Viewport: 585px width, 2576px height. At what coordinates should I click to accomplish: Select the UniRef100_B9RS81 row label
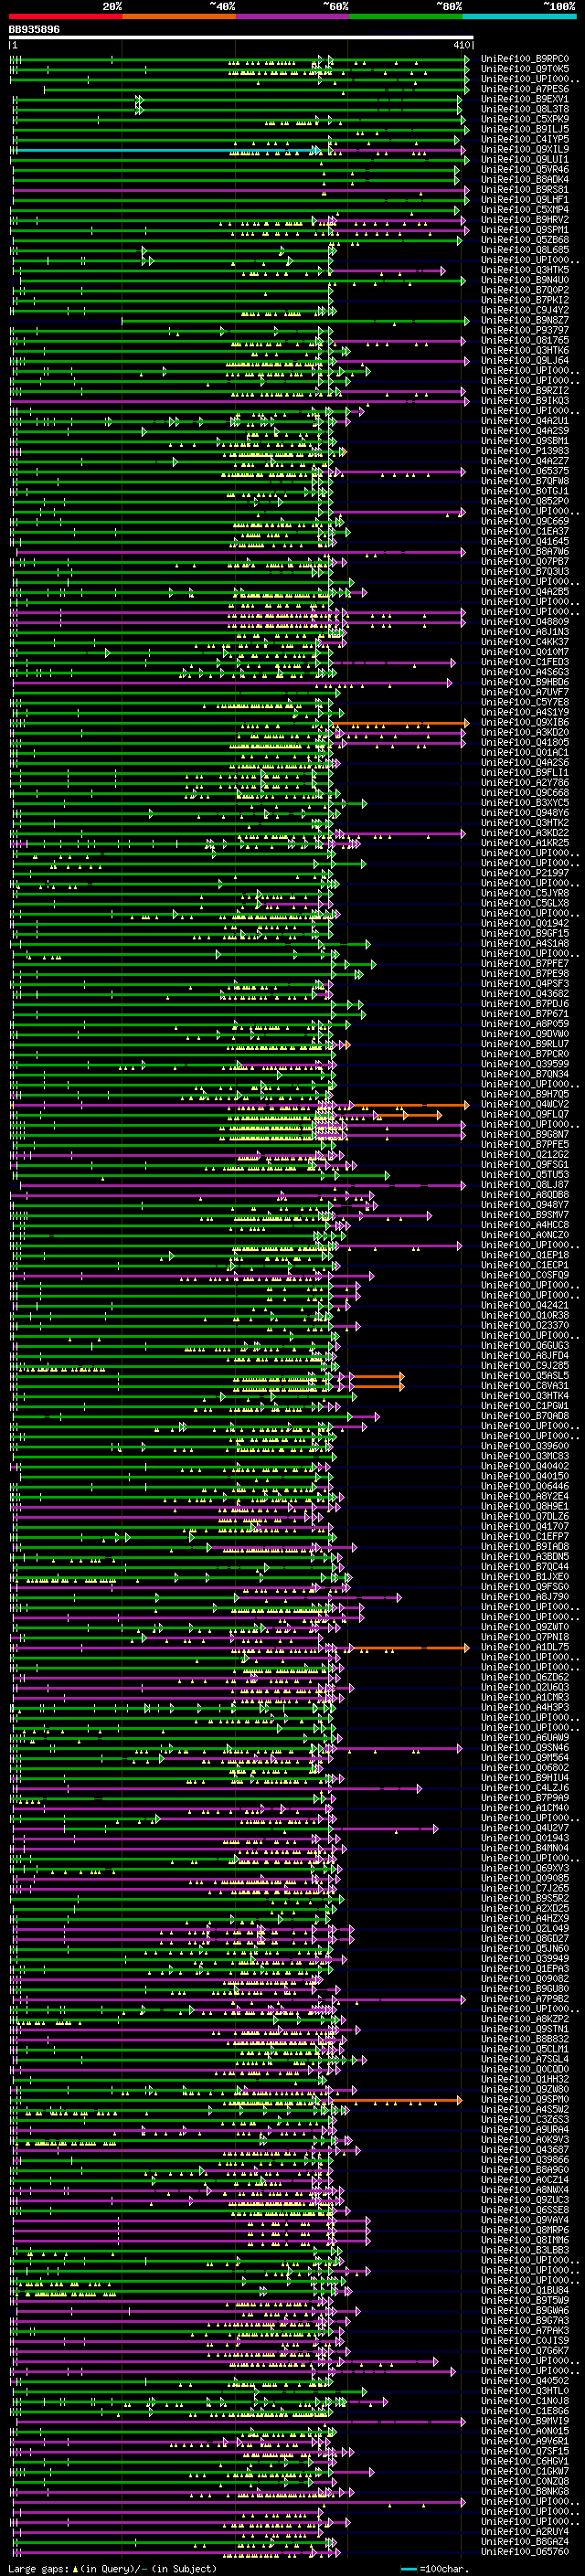coord(524,189)
